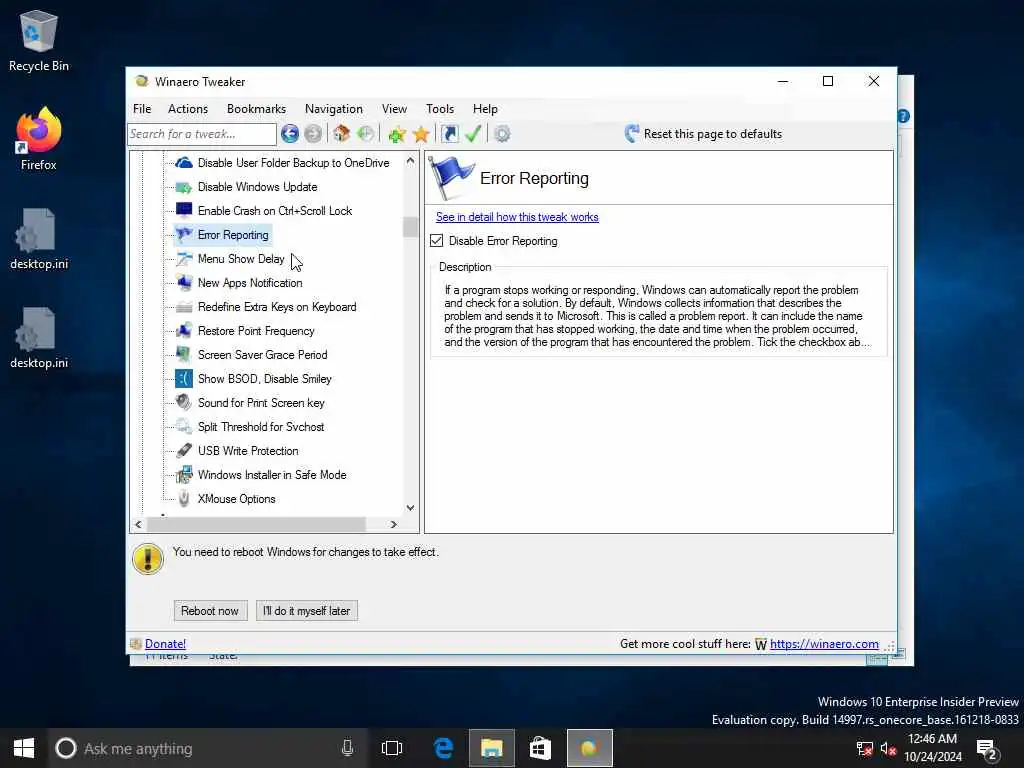
Task: Click the Cortana microphone icon
Action: coord(347,748)
